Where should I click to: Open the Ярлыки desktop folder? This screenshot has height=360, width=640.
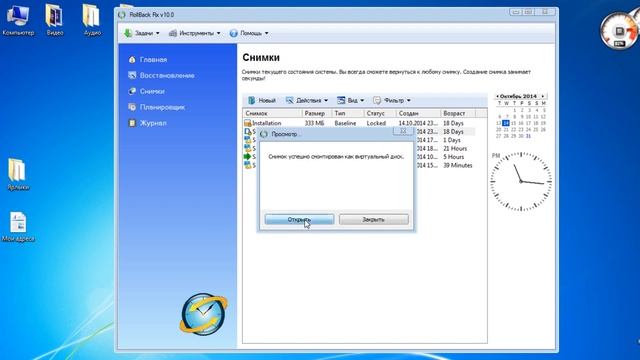pyautogui.click(x=18, y=174)
